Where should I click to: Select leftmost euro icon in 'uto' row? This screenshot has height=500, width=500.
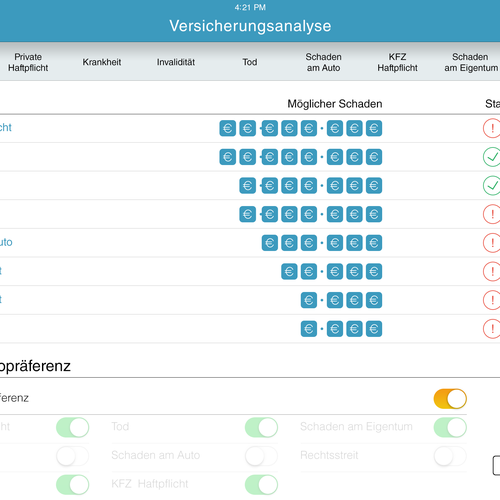[269, 243]
